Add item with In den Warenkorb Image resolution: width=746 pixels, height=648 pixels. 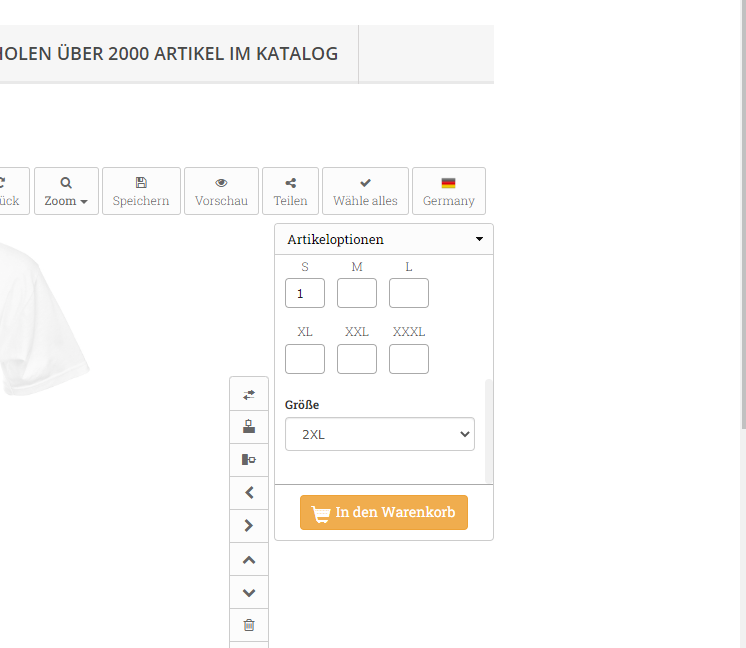[384, 512]
